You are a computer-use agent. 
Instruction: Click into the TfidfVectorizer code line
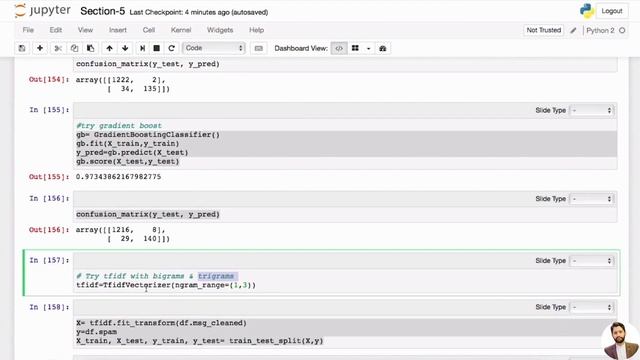point(166,285)
